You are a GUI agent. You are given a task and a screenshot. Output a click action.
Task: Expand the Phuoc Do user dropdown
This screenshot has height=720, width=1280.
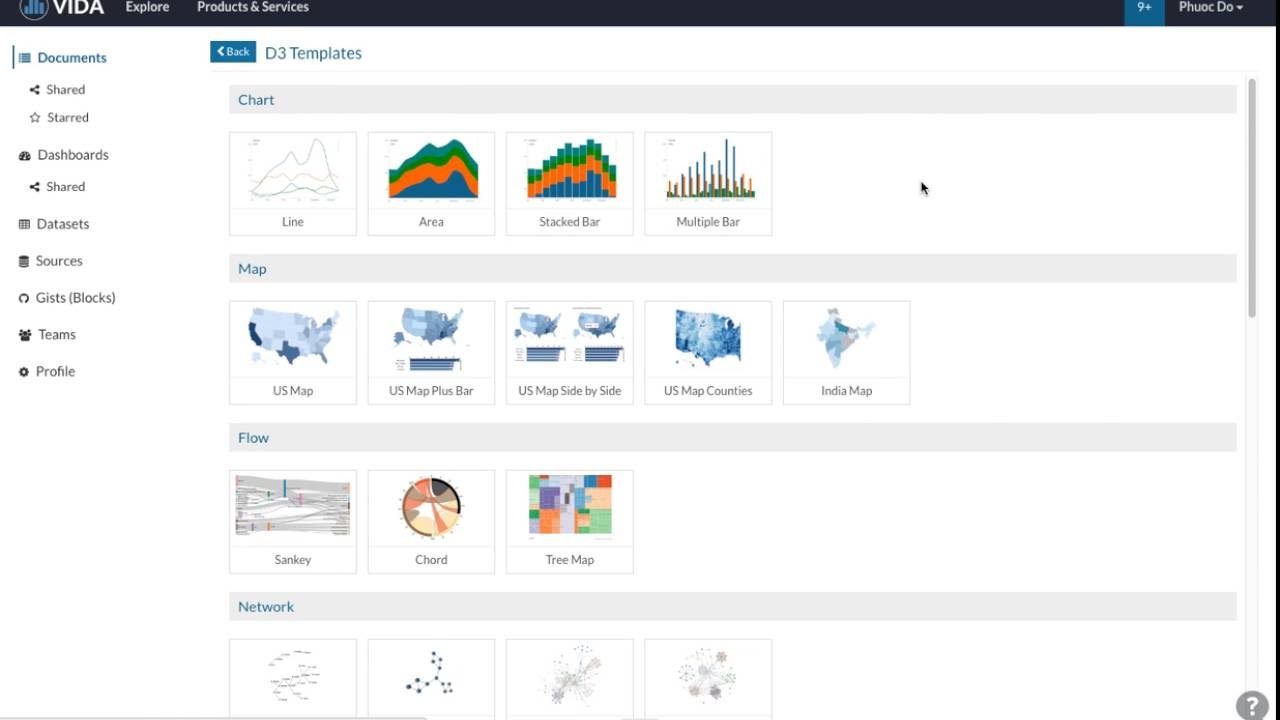[1211, 8]
